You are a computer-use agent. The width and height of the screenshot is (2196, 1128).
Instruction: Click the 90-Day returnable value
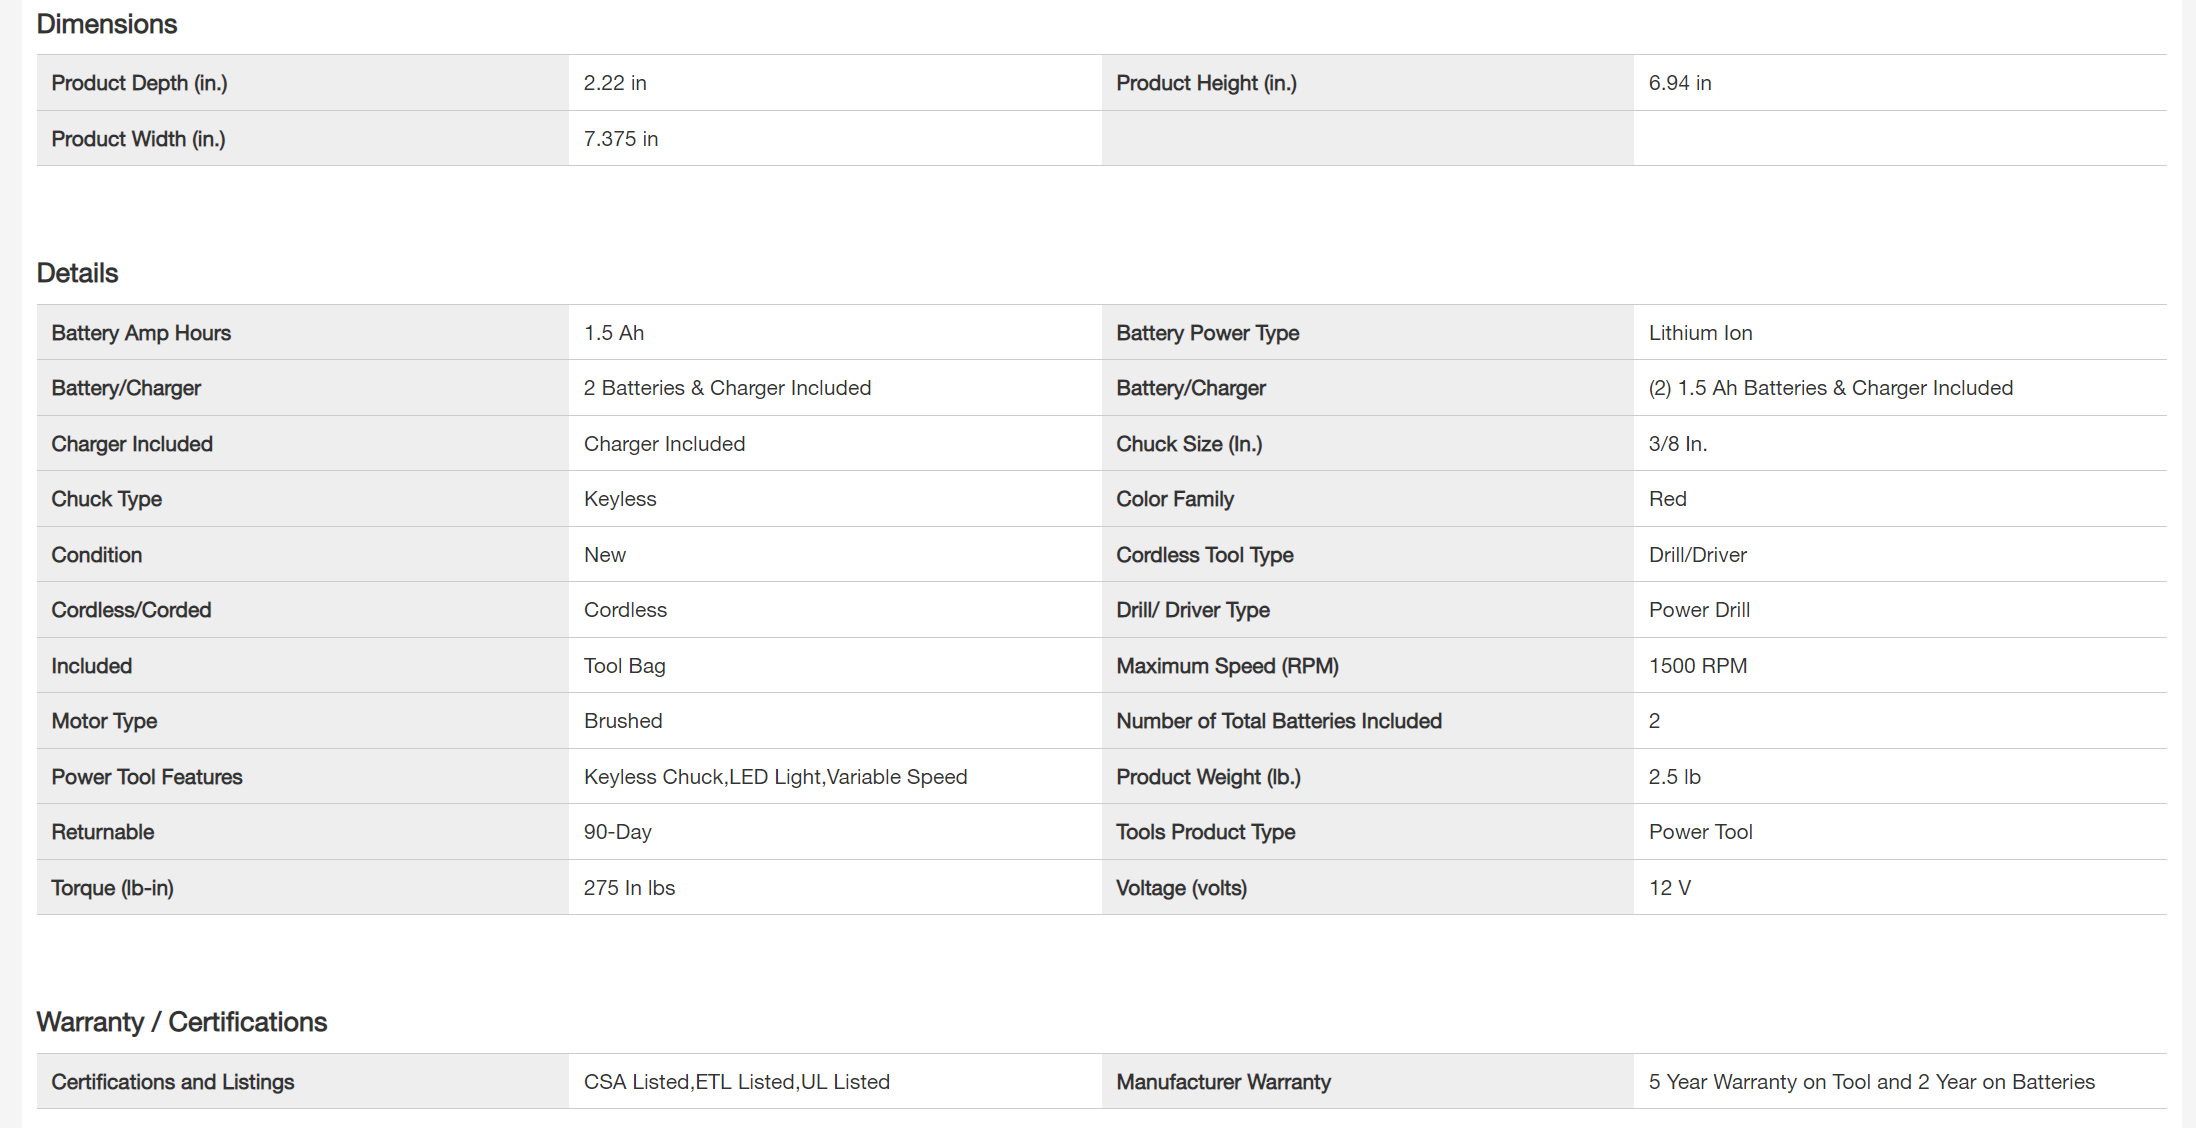(617, 832)
